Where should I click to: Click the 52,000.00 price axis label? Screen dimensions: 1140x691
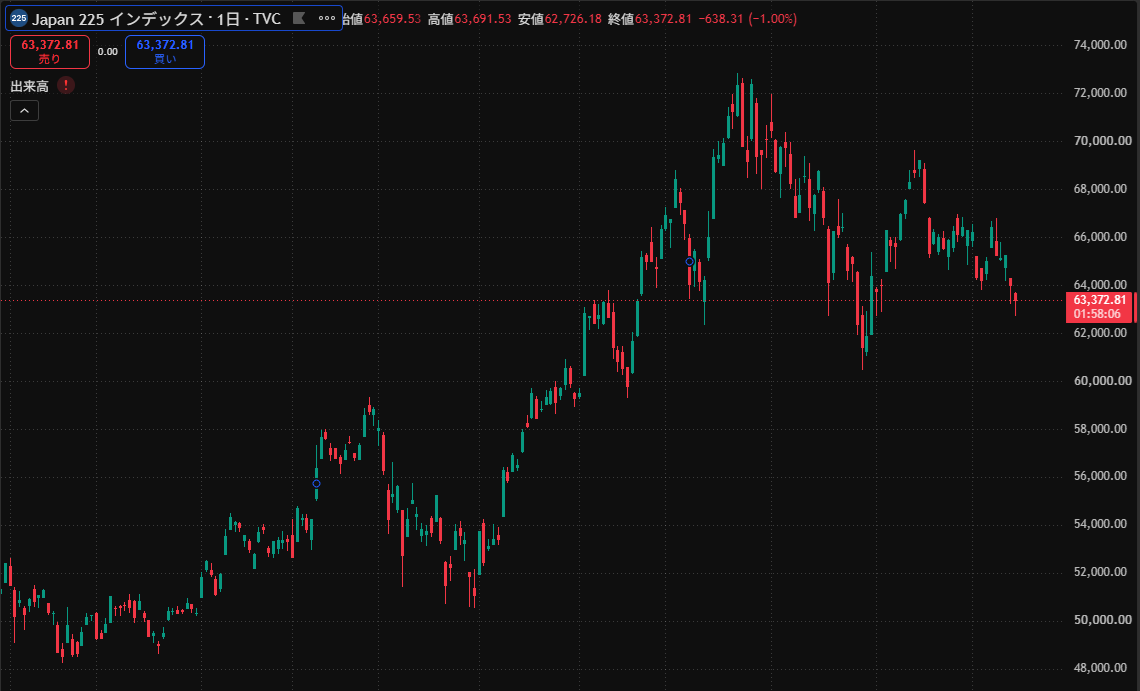click(1100, 572)
